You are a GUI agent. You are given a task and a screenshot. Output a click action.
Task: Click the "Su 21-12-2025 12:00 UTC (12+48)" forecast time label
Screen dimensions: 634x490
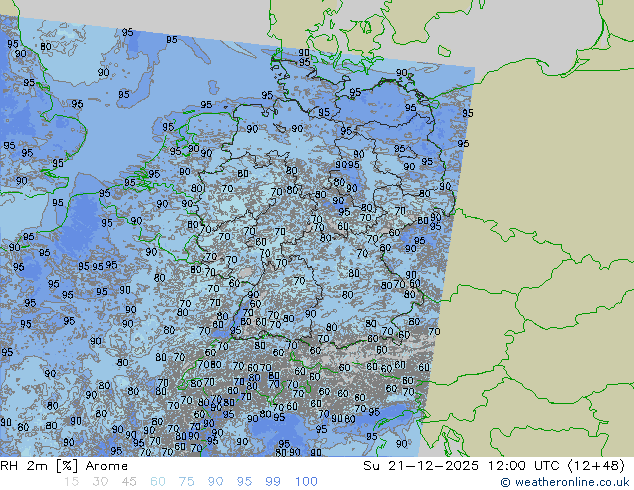click(x=494, y=466)
